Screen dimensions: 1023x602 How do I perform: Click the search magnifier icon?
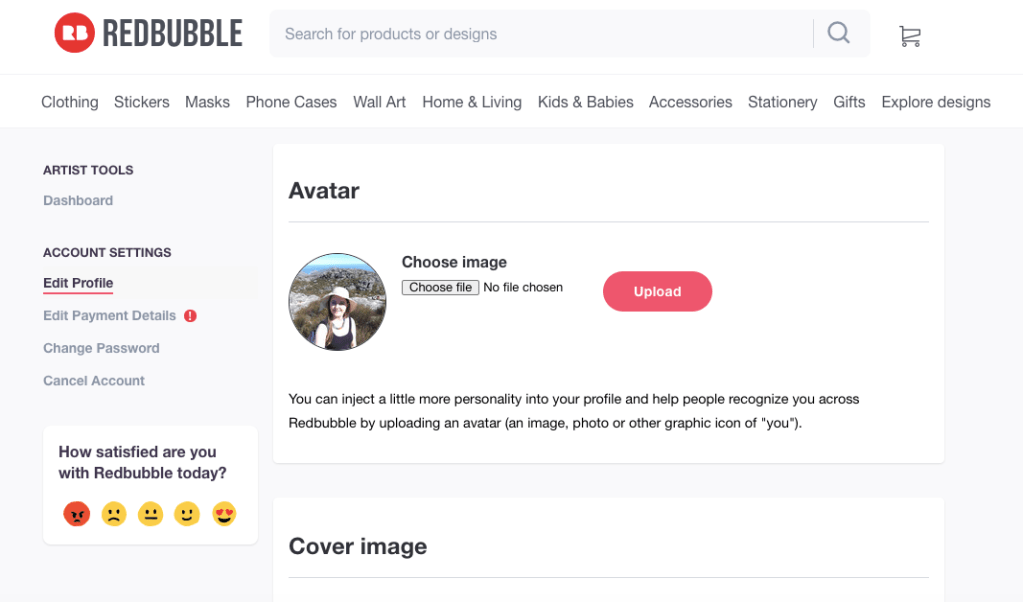point(839,33)
